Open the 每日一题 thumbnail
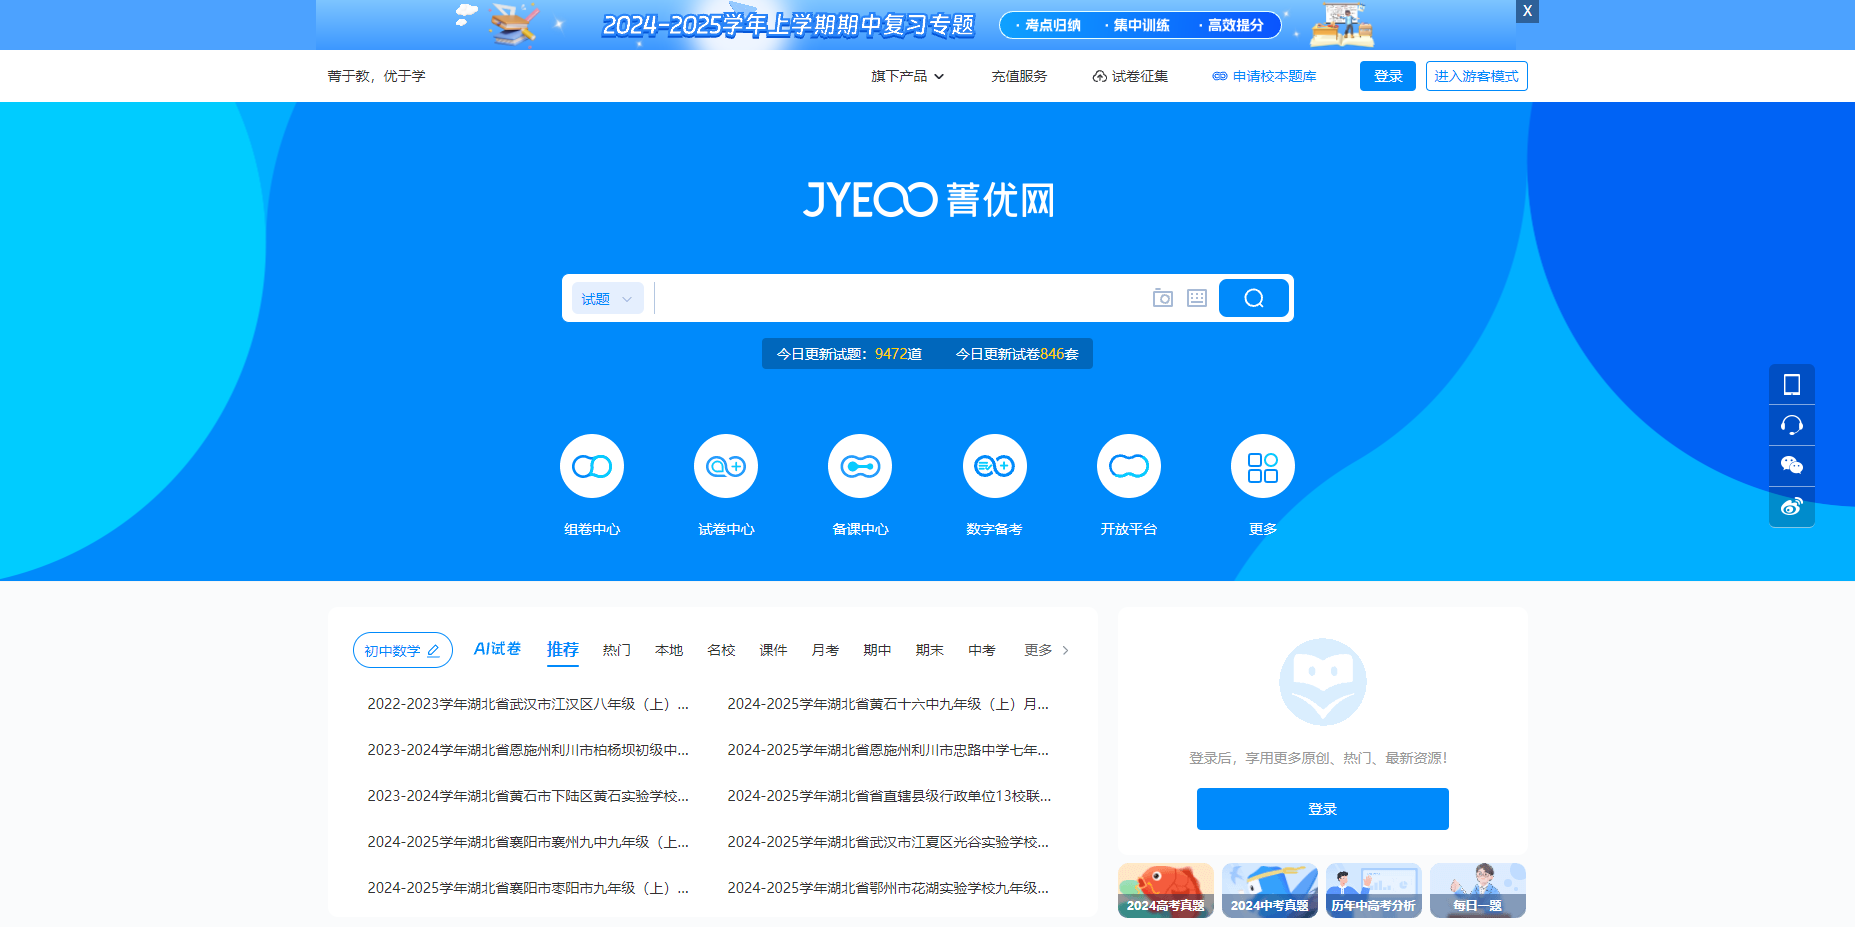This screenshot has height=927, width=1872. tap(1478, 890)
